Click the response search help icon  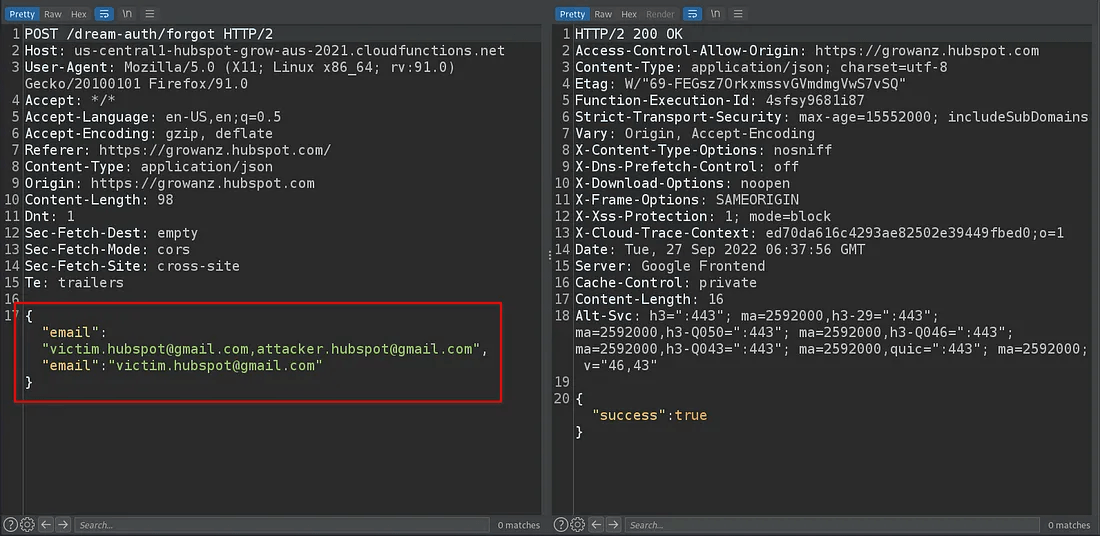pos(562,525)
